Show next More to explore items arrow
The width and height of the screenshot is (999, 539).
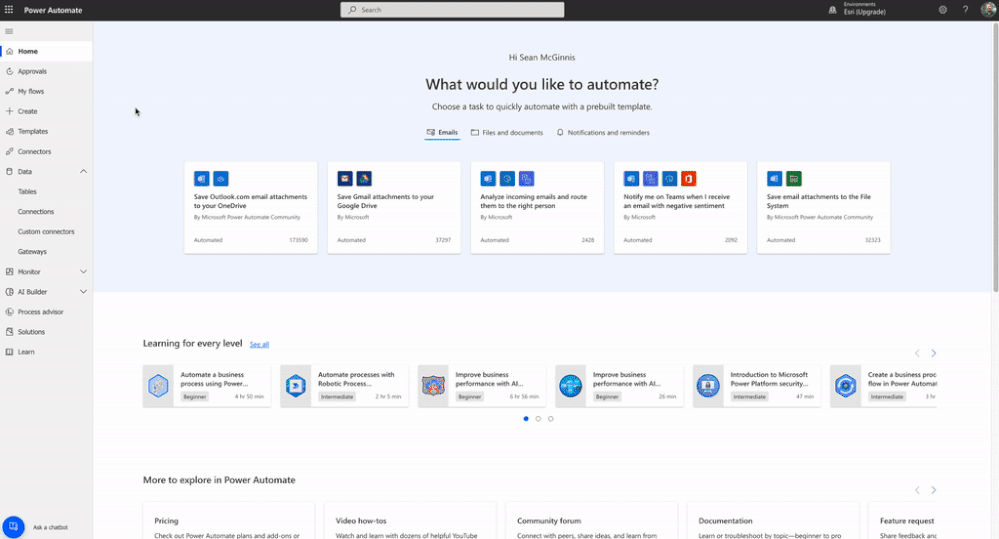click(x=933, y=490)
